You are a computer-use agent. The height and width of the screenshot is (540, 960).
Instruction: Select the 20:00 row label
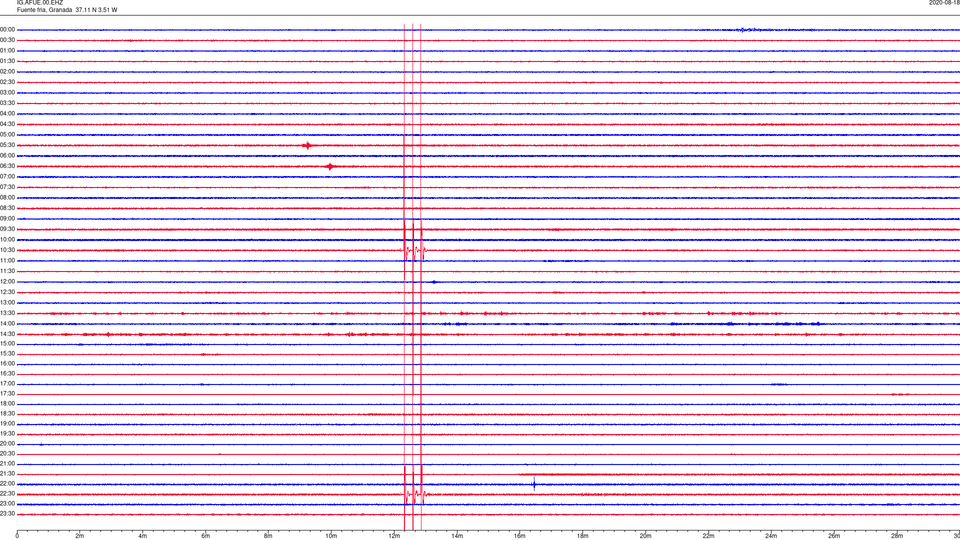tap(7, 444)
